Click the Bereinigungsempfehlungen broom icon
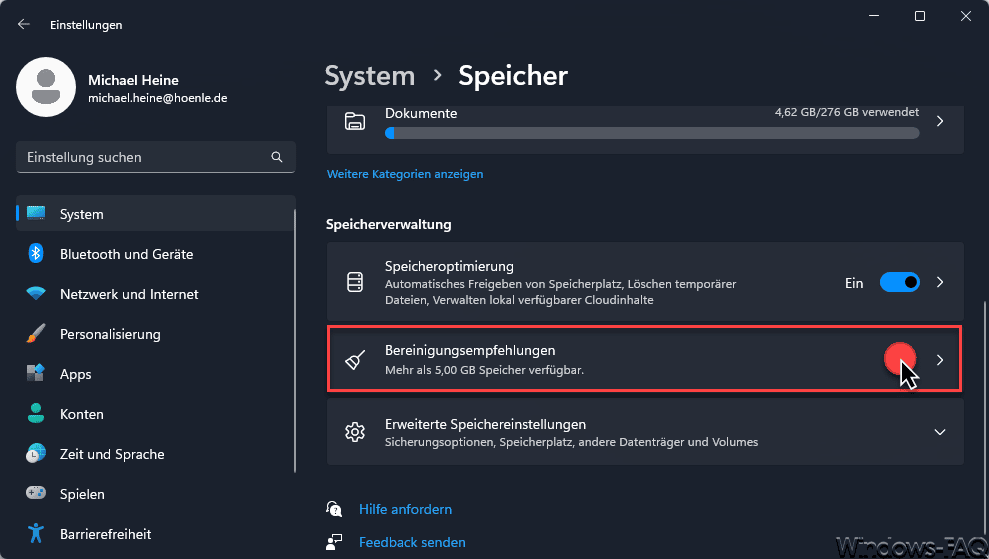 tap(355, 360)
